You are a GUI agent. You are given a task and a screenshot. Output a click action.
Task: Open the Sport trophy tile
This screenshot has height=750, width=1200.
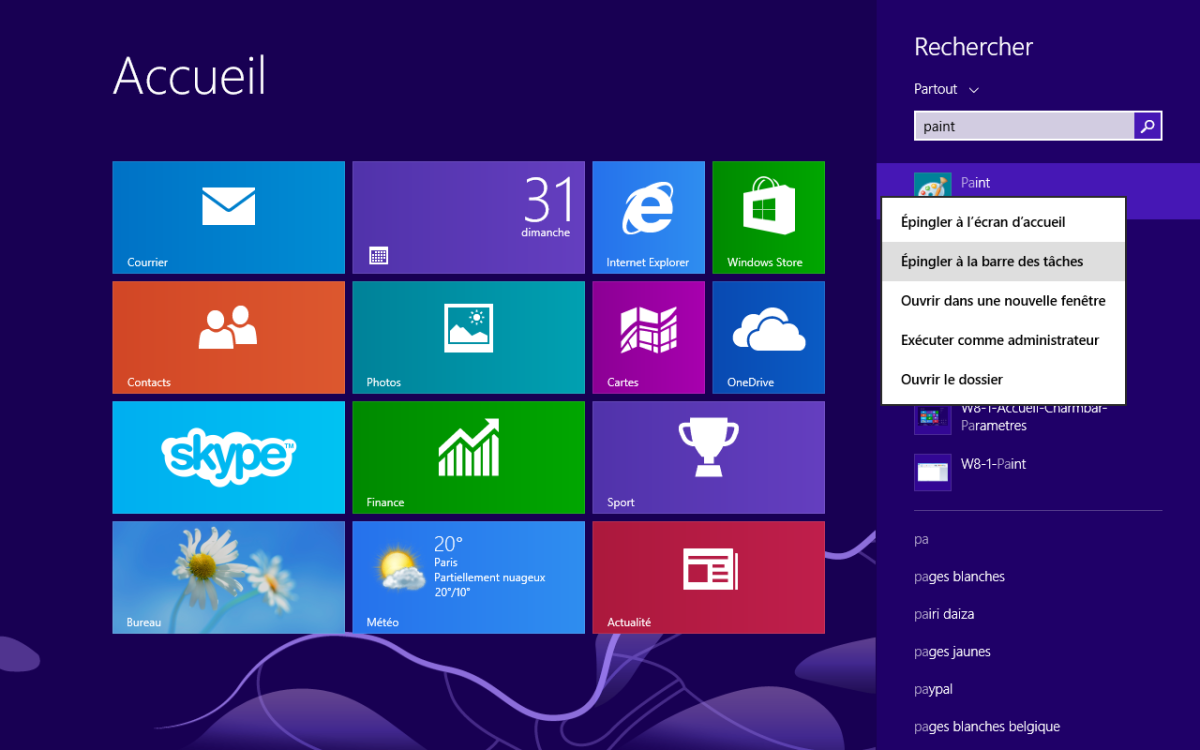pyautogui.click(x=708, y=457)
